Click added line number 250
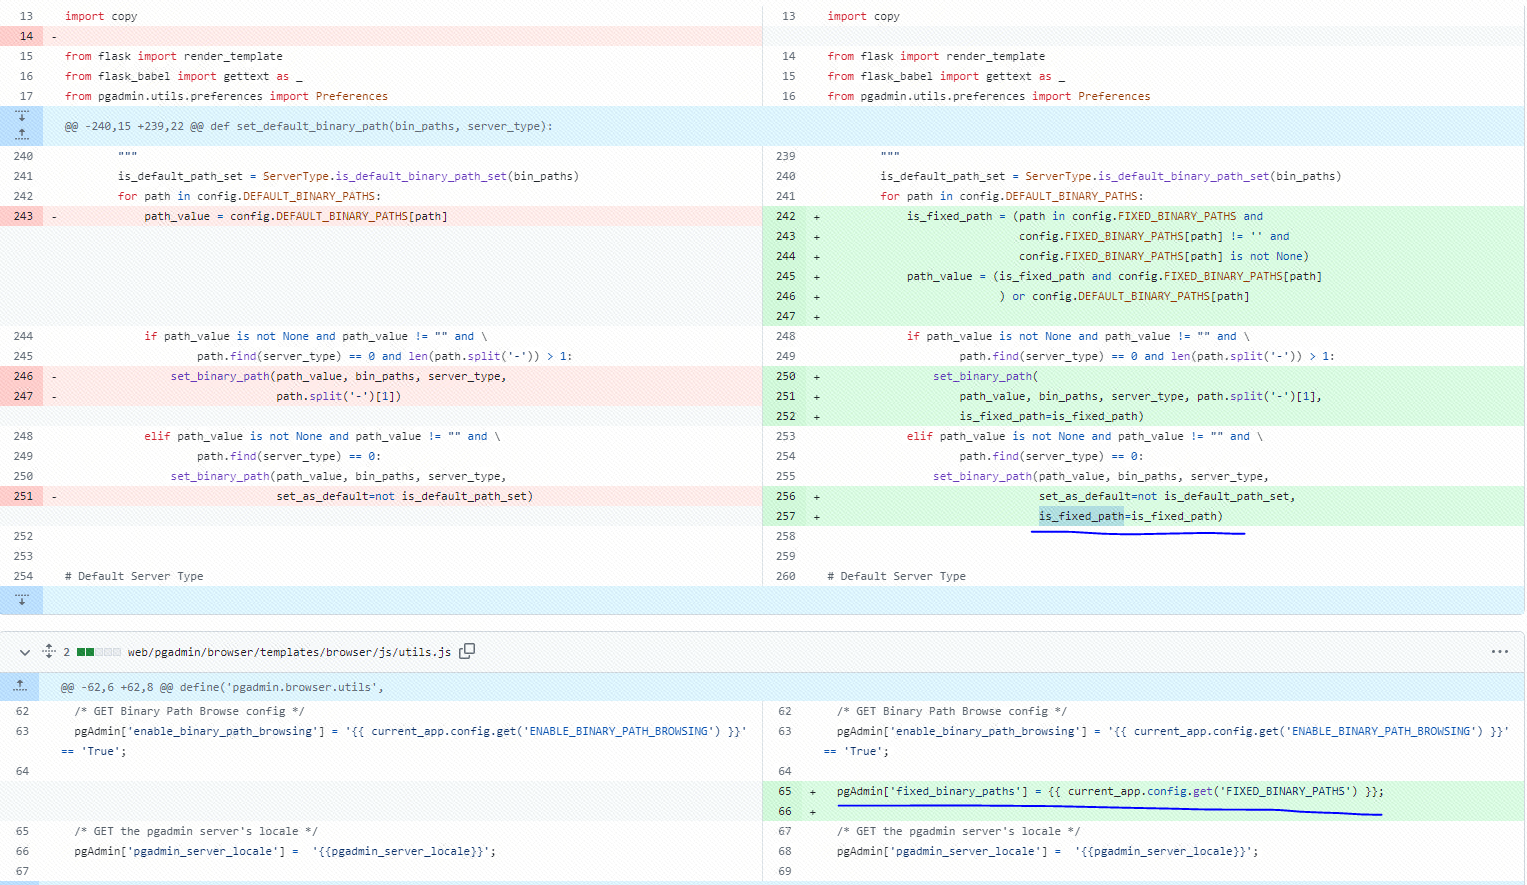The height and width of the screenshot is (885, 1527). (786, 376)
